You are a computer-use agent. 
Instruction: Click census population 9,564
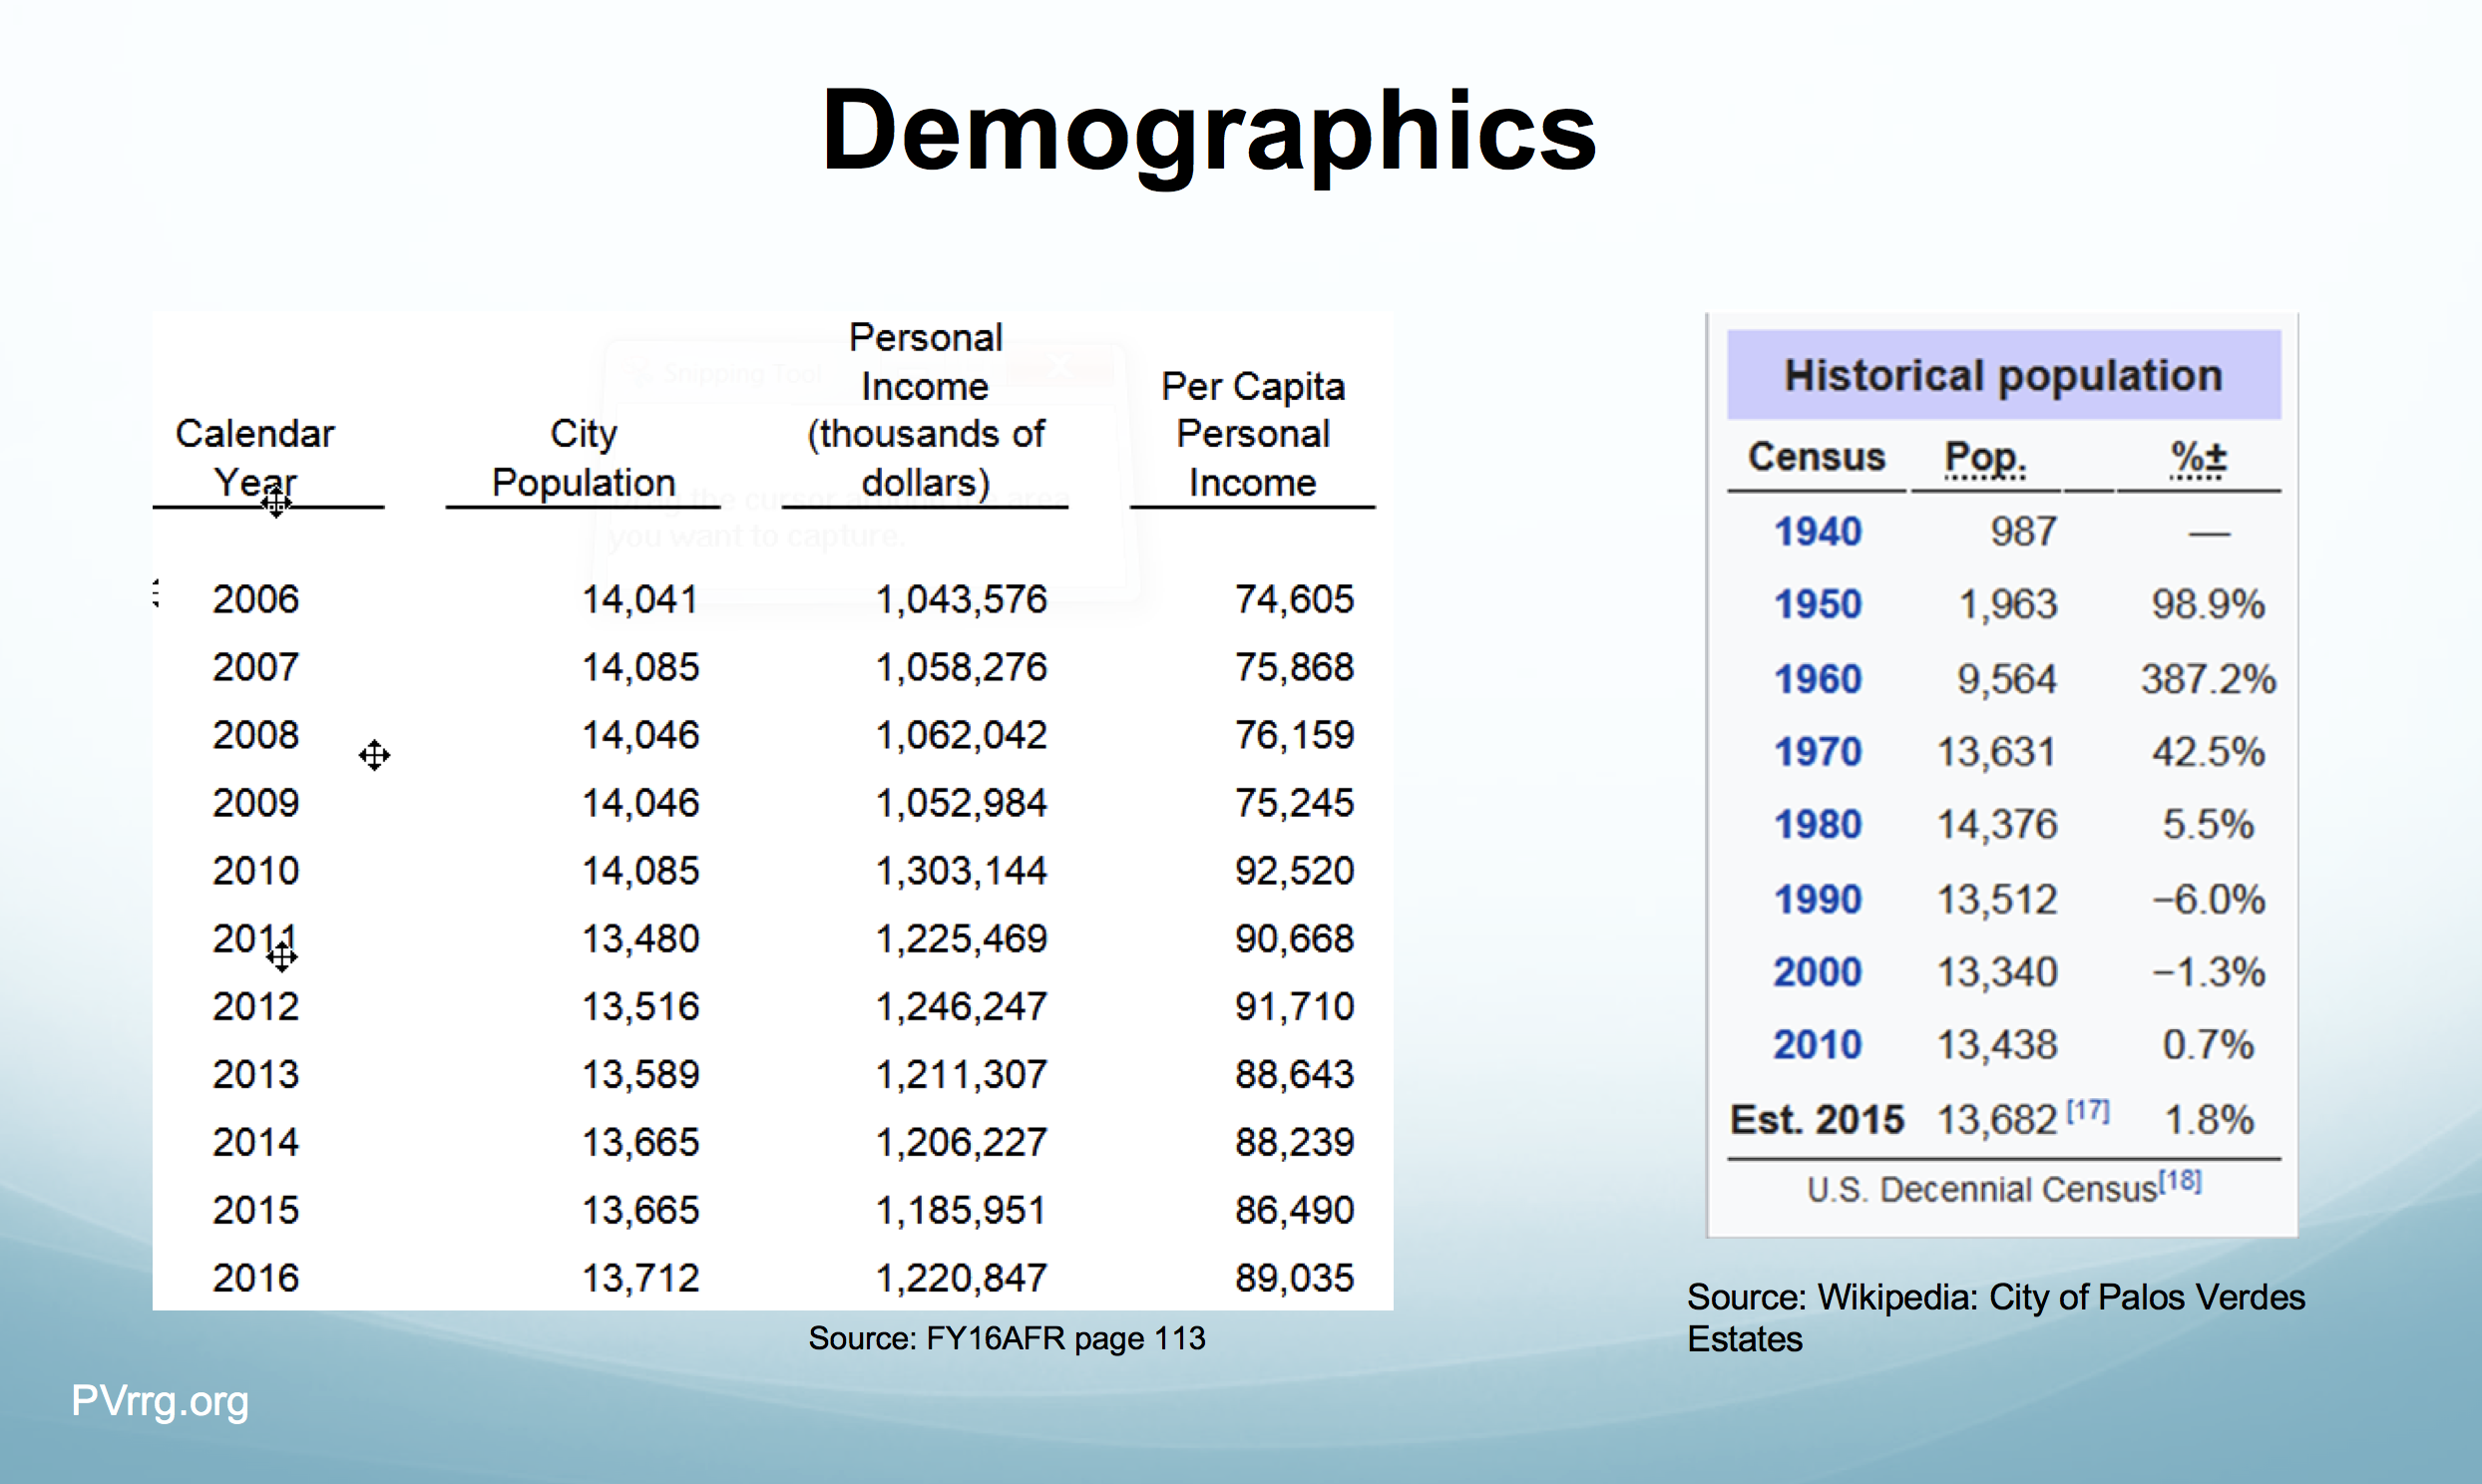2007,679
